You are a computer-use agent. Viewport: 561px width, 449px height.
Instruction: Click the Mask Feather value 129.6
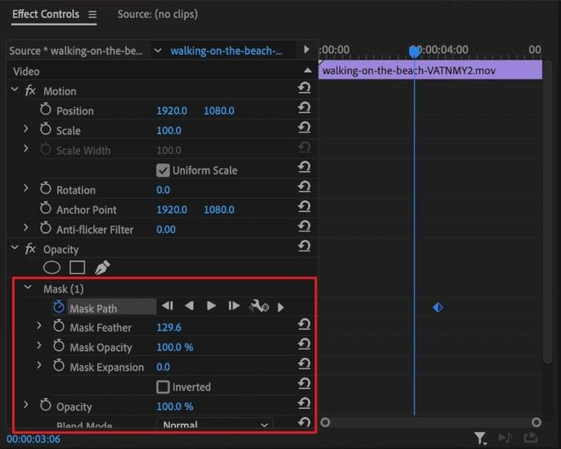click(169, 327)
